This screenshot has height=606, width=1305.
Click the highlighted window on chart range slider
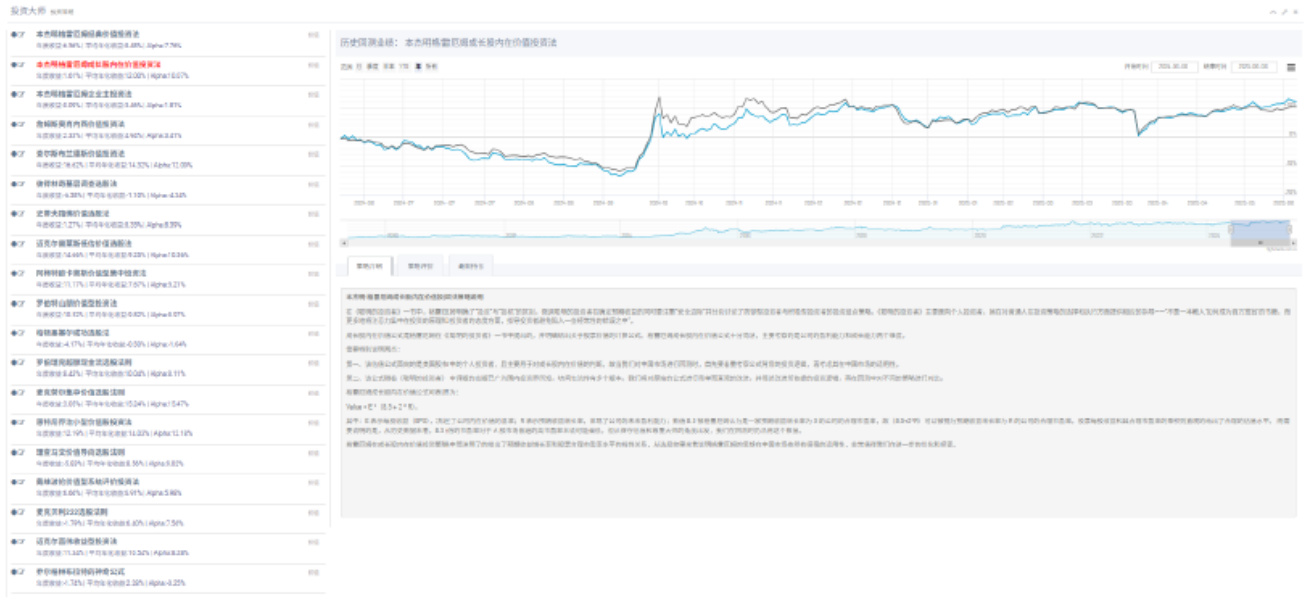coord(1258,230)
